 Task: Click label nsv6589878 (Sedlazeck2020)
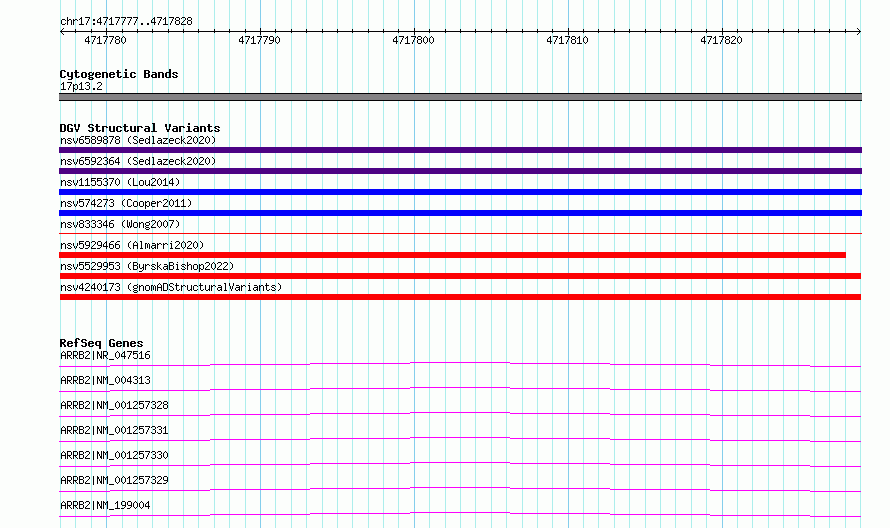point(138,140)
